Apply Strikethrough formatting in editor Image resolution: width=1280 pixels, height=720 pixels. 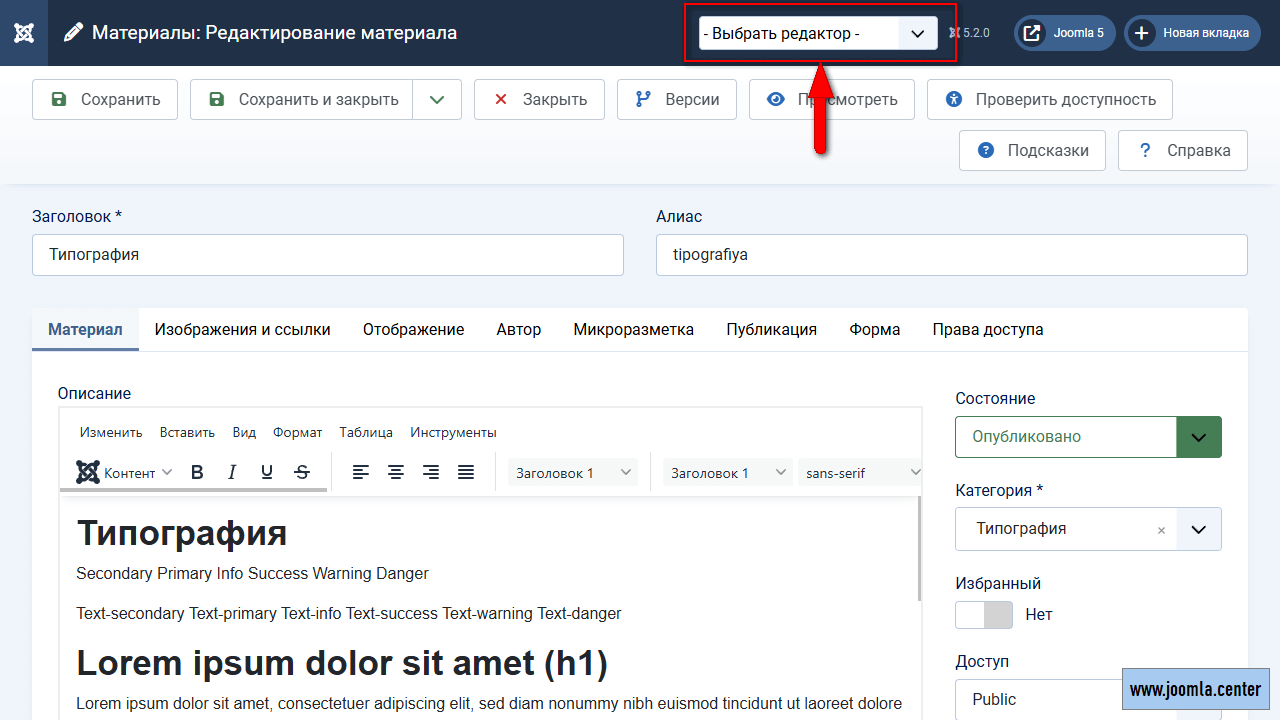pyautogui.click(x=302, y=473)
